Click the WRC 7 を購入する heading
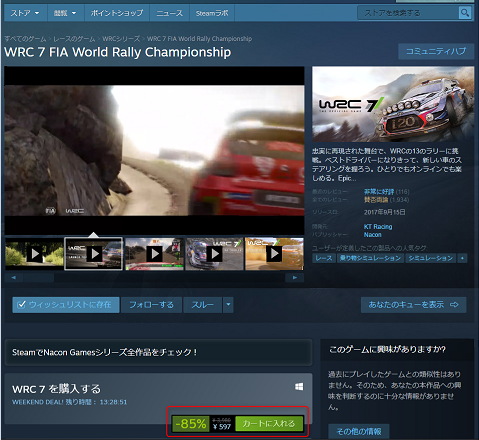 coord(56,389)
